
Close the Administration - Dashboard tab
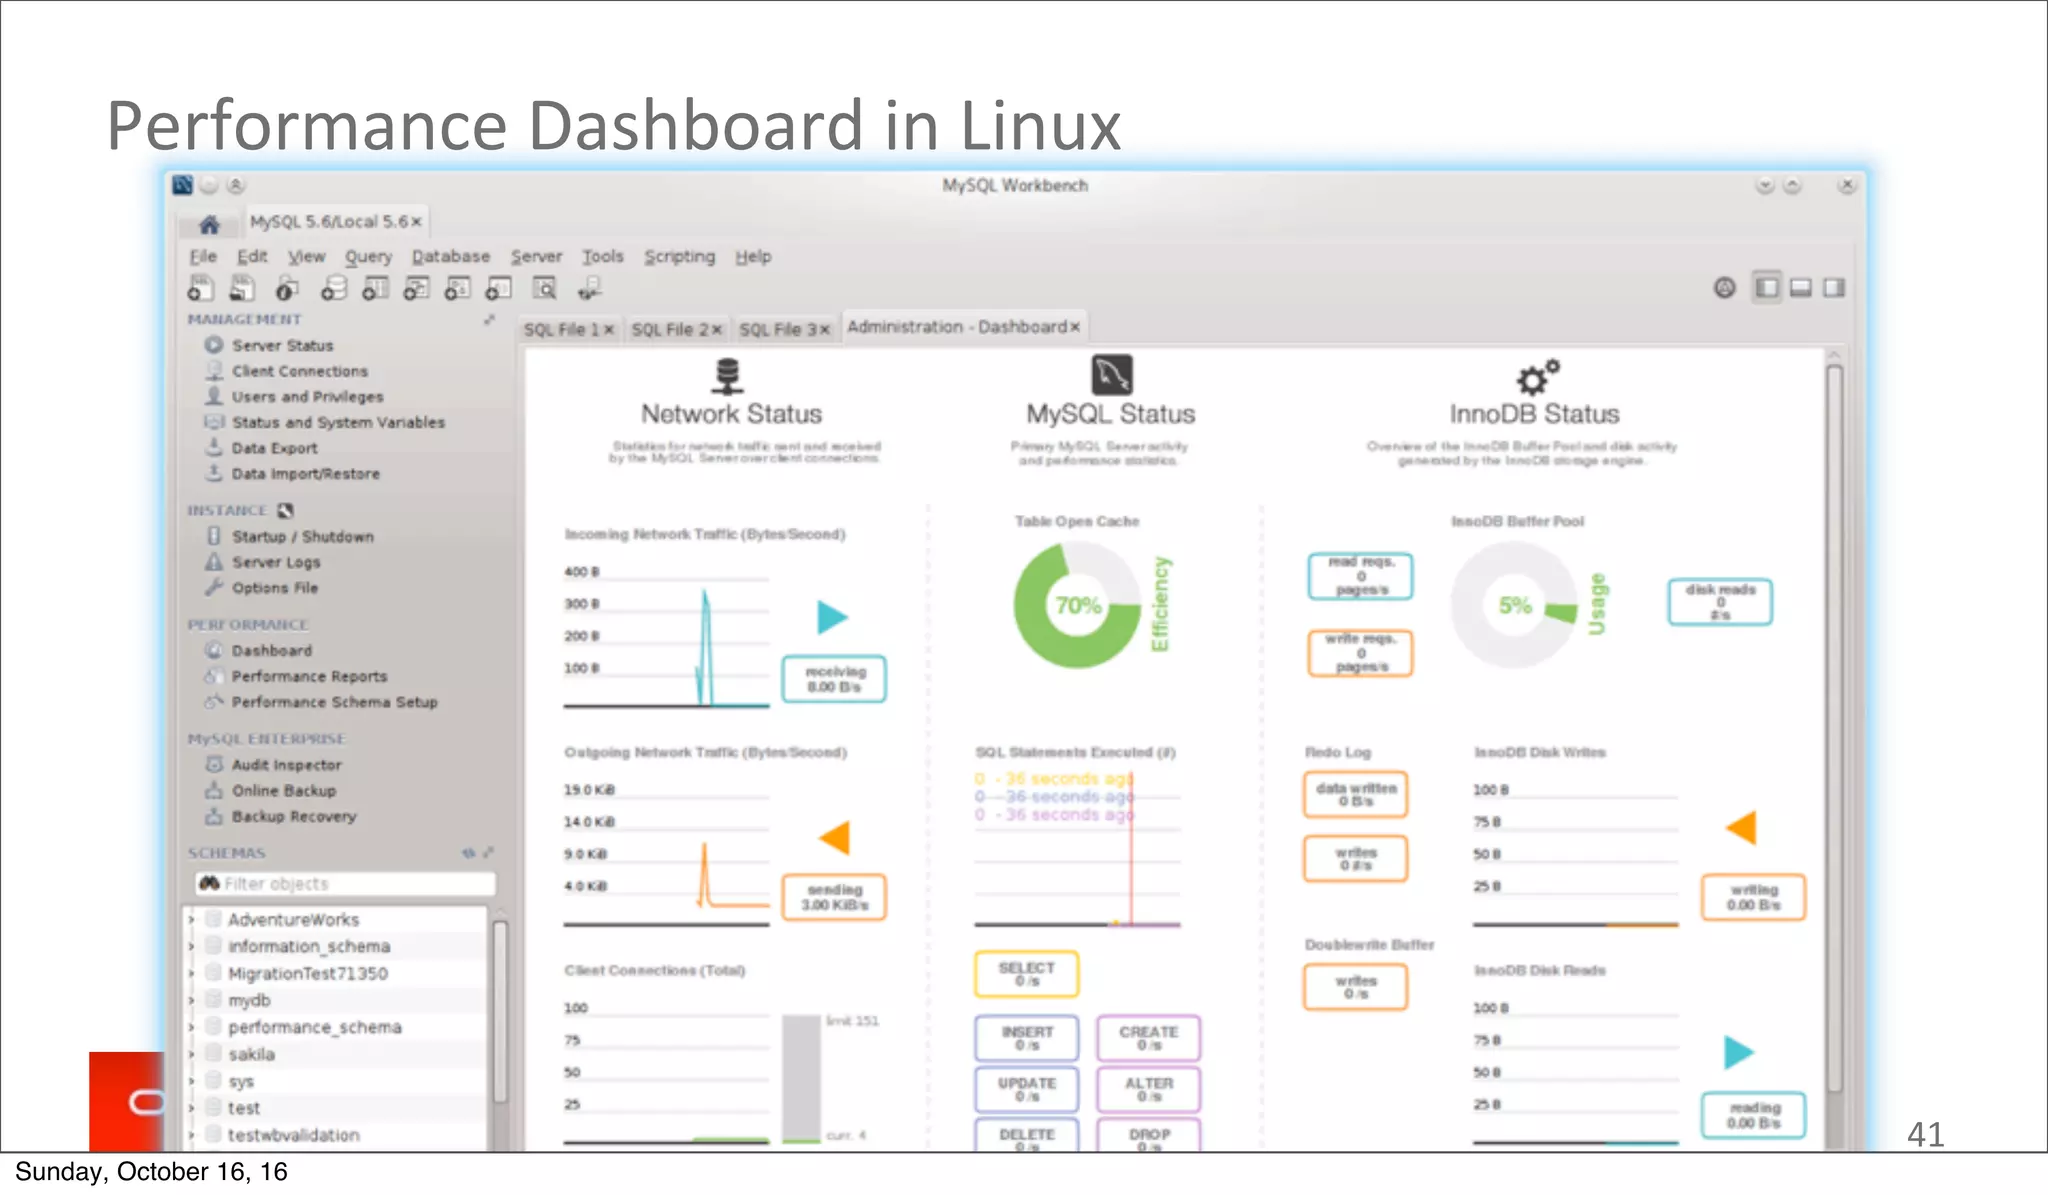click(x=1076, y=328)
